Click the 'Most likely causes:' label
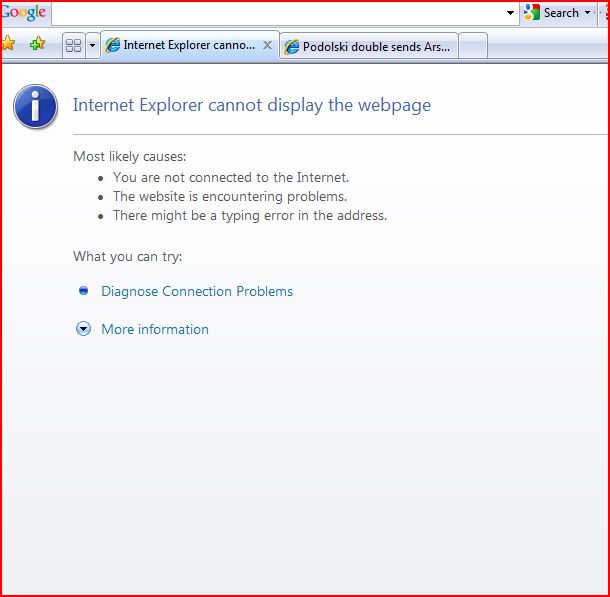Viewport: 610px width, 597px height. [130, 156]
